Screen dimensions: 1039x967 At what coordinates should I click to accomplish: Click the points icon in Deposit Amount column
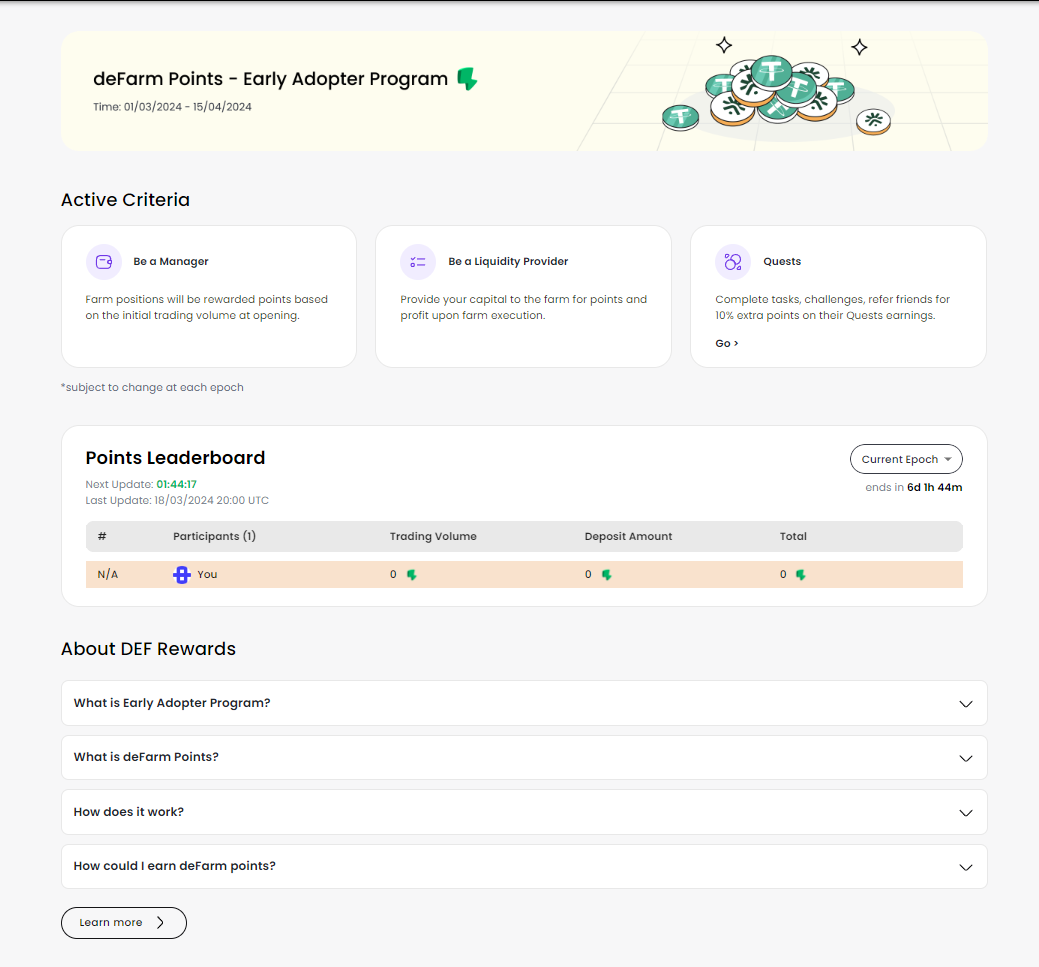pyautogui.click(x=606, y=575)
